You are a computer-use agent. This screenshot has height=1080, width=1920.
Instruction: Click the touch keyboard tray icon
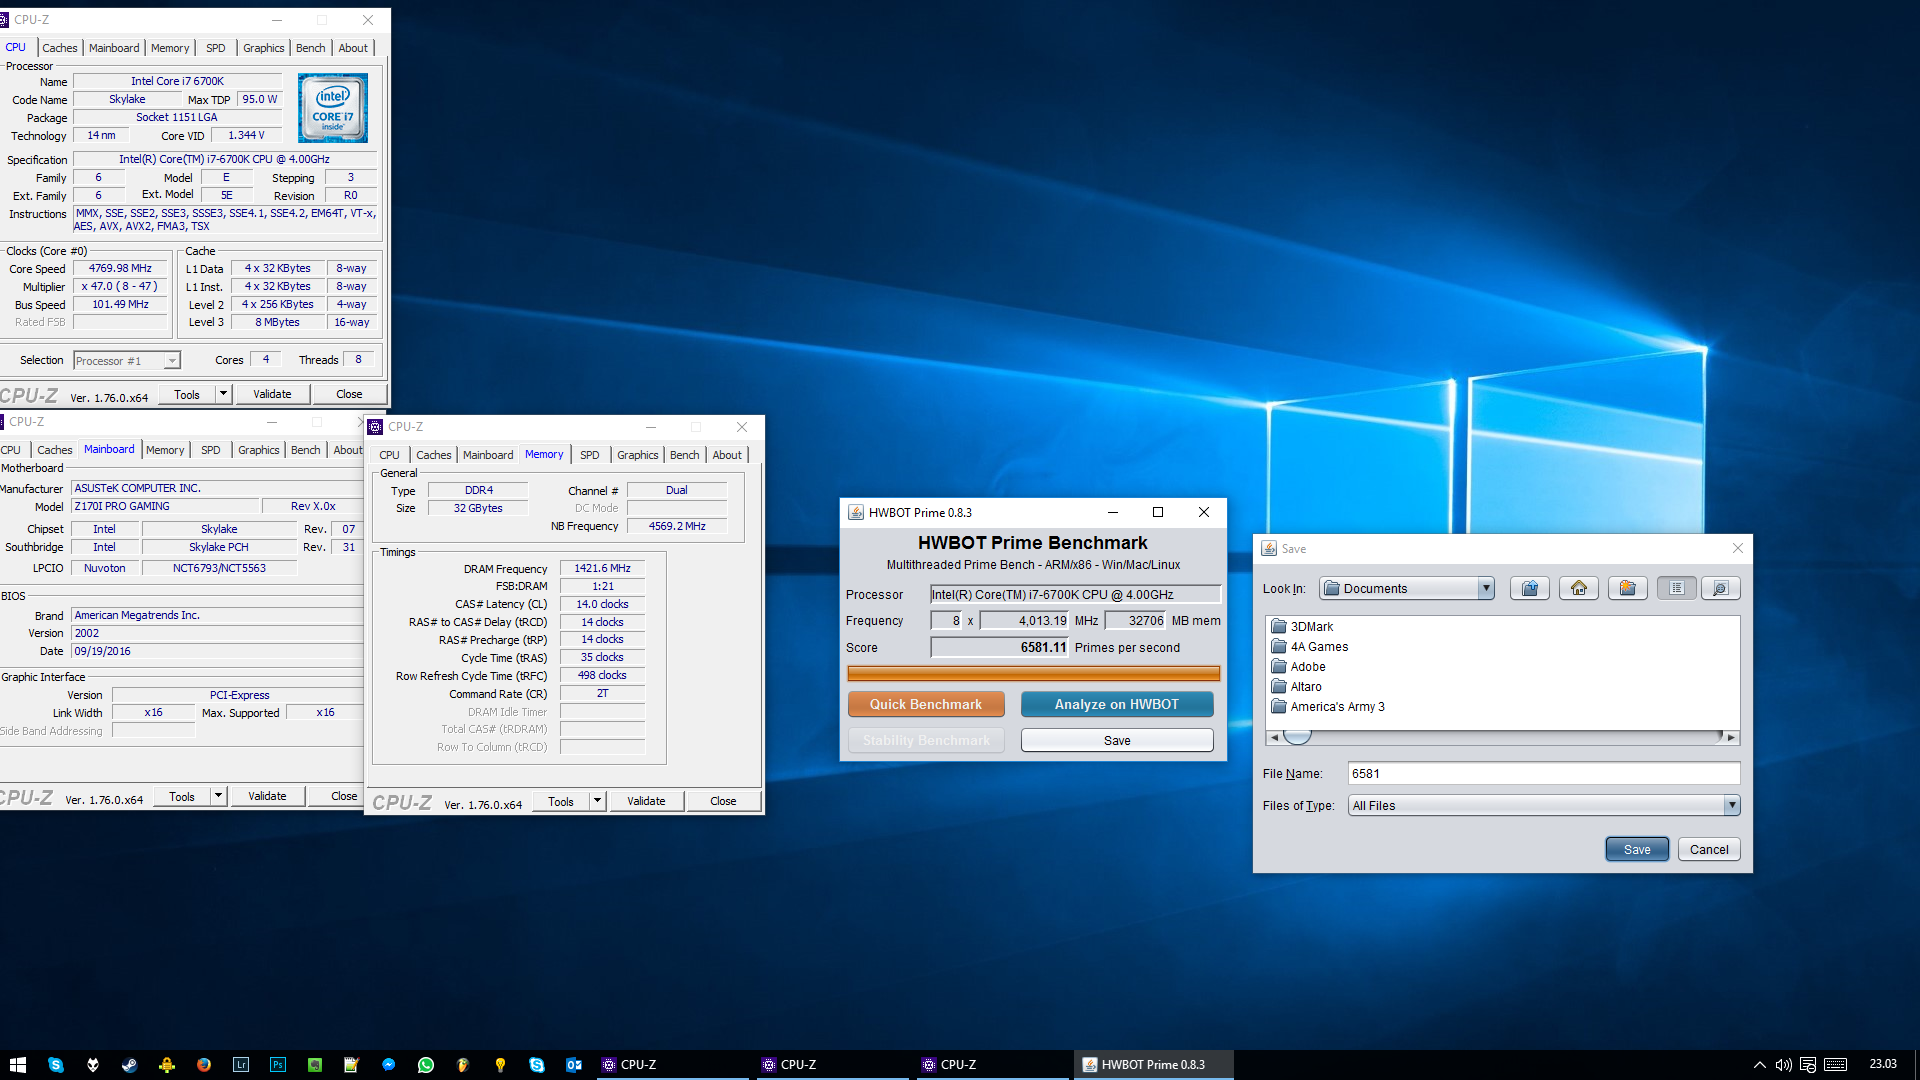click(x=1836, y=1065)
